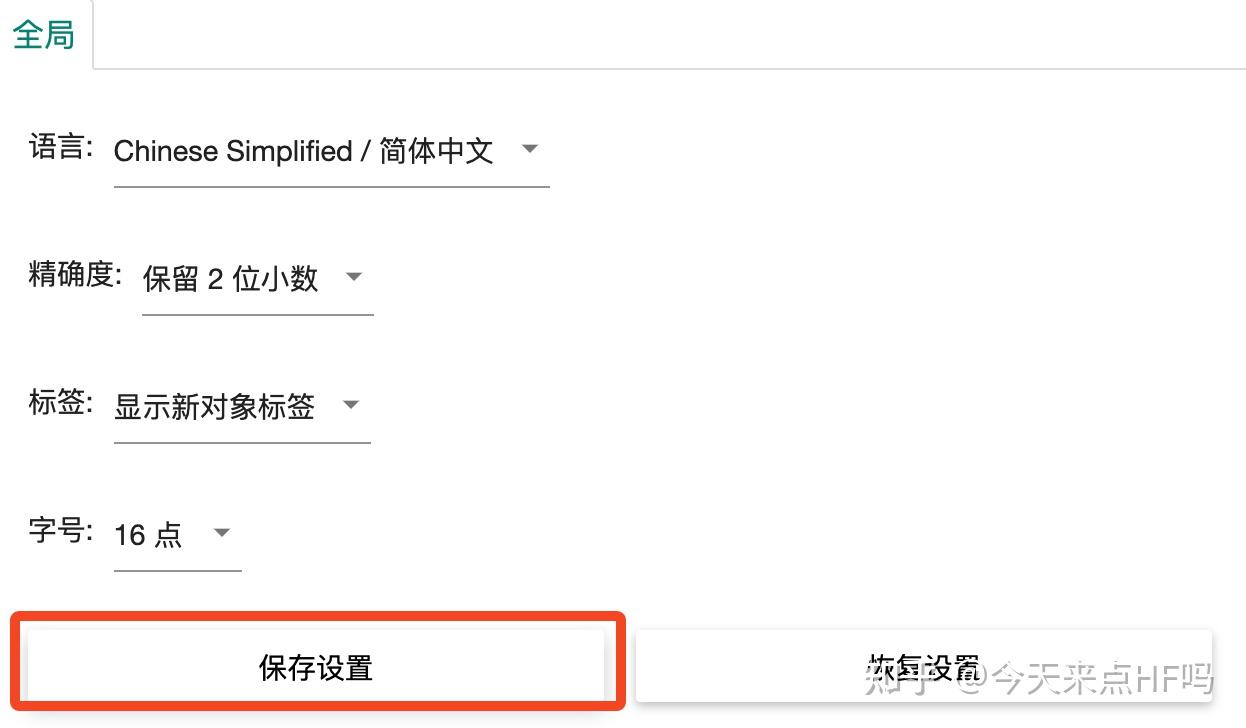The image size is (1246, 728).
Task: Click the 保存设置 button
Action: coord(316,666)
